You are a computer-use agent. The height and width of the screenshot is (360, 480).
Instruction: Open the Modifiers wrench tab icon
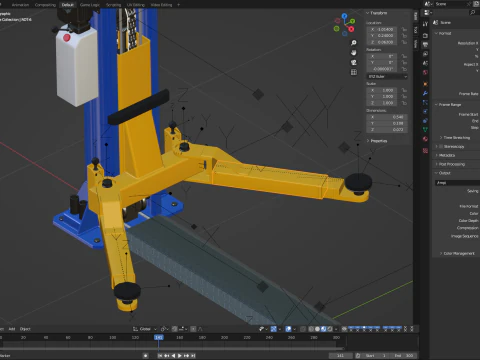425,93
